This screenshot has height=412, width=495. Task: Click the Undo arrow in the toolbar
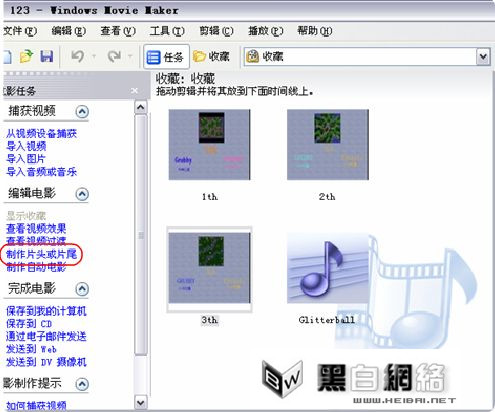[78, 56]
